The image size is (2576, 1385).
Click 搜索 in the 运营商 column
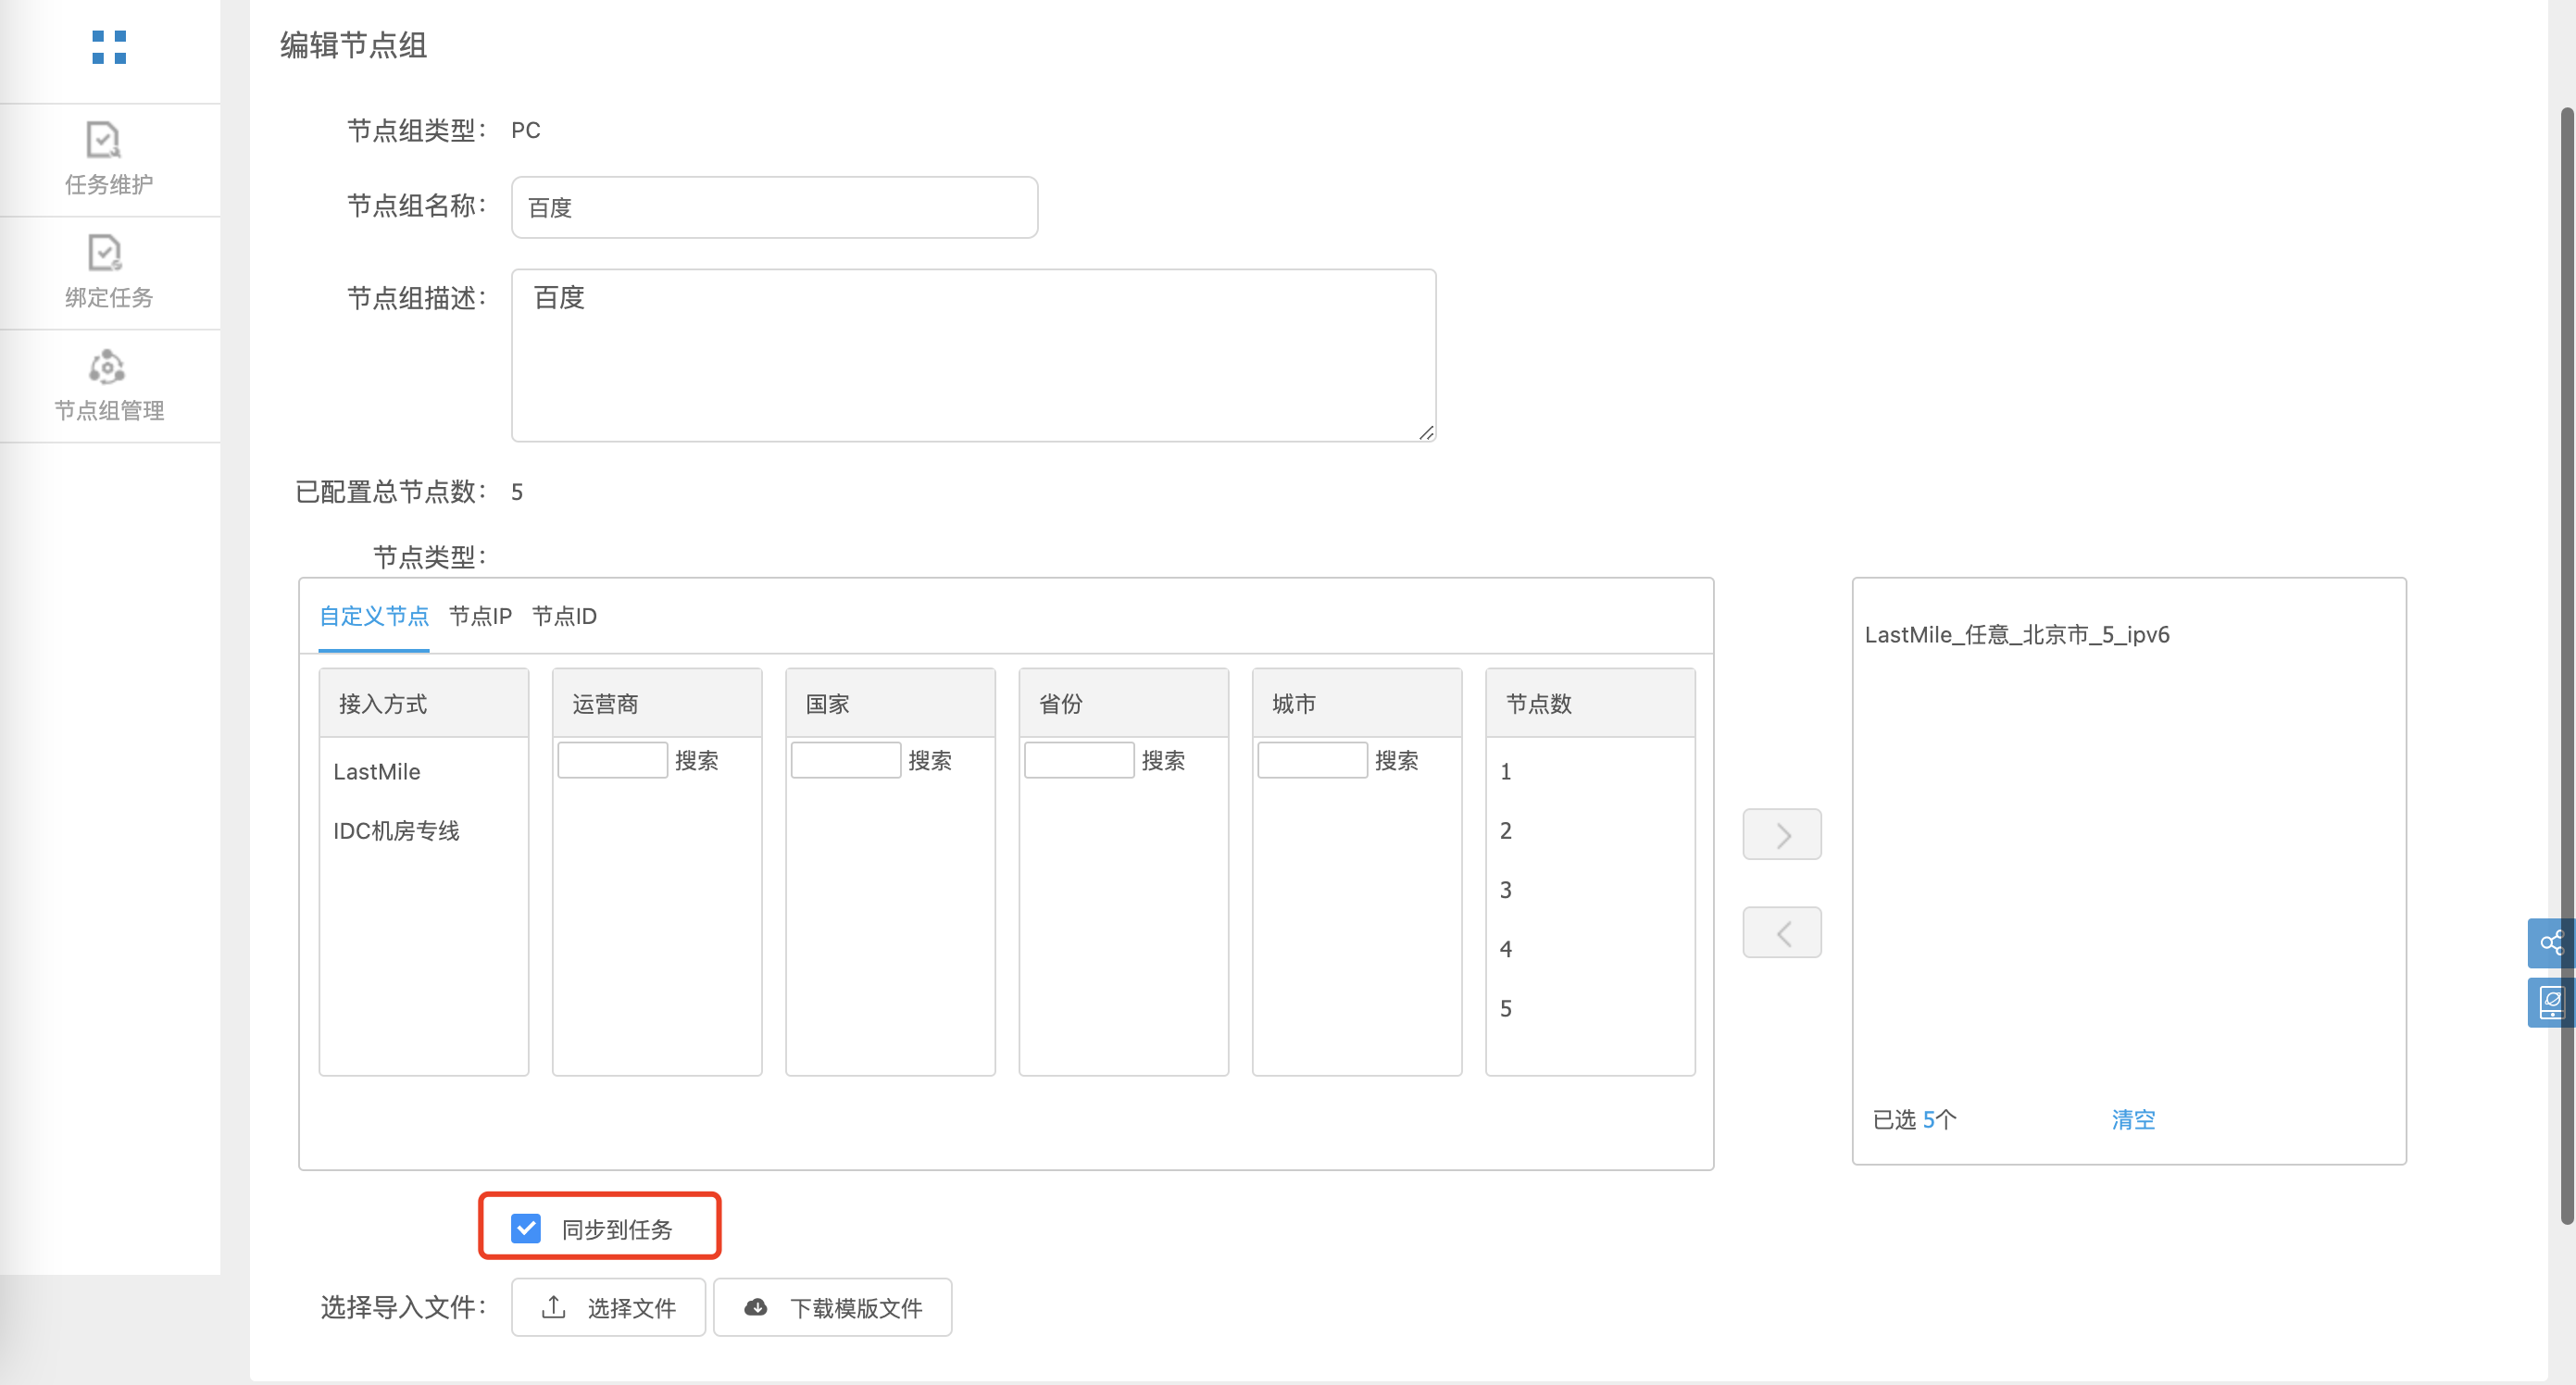click(x=696, y=761)
